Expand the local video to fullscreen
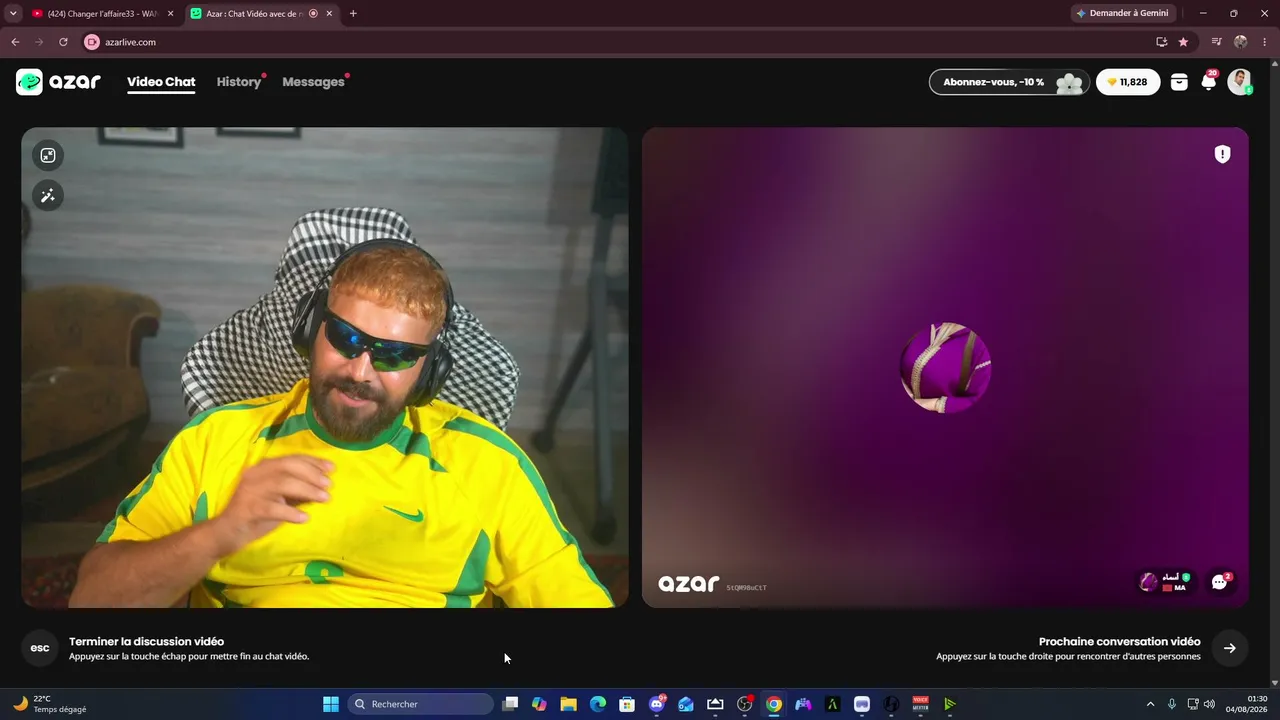 pos(48,155)
